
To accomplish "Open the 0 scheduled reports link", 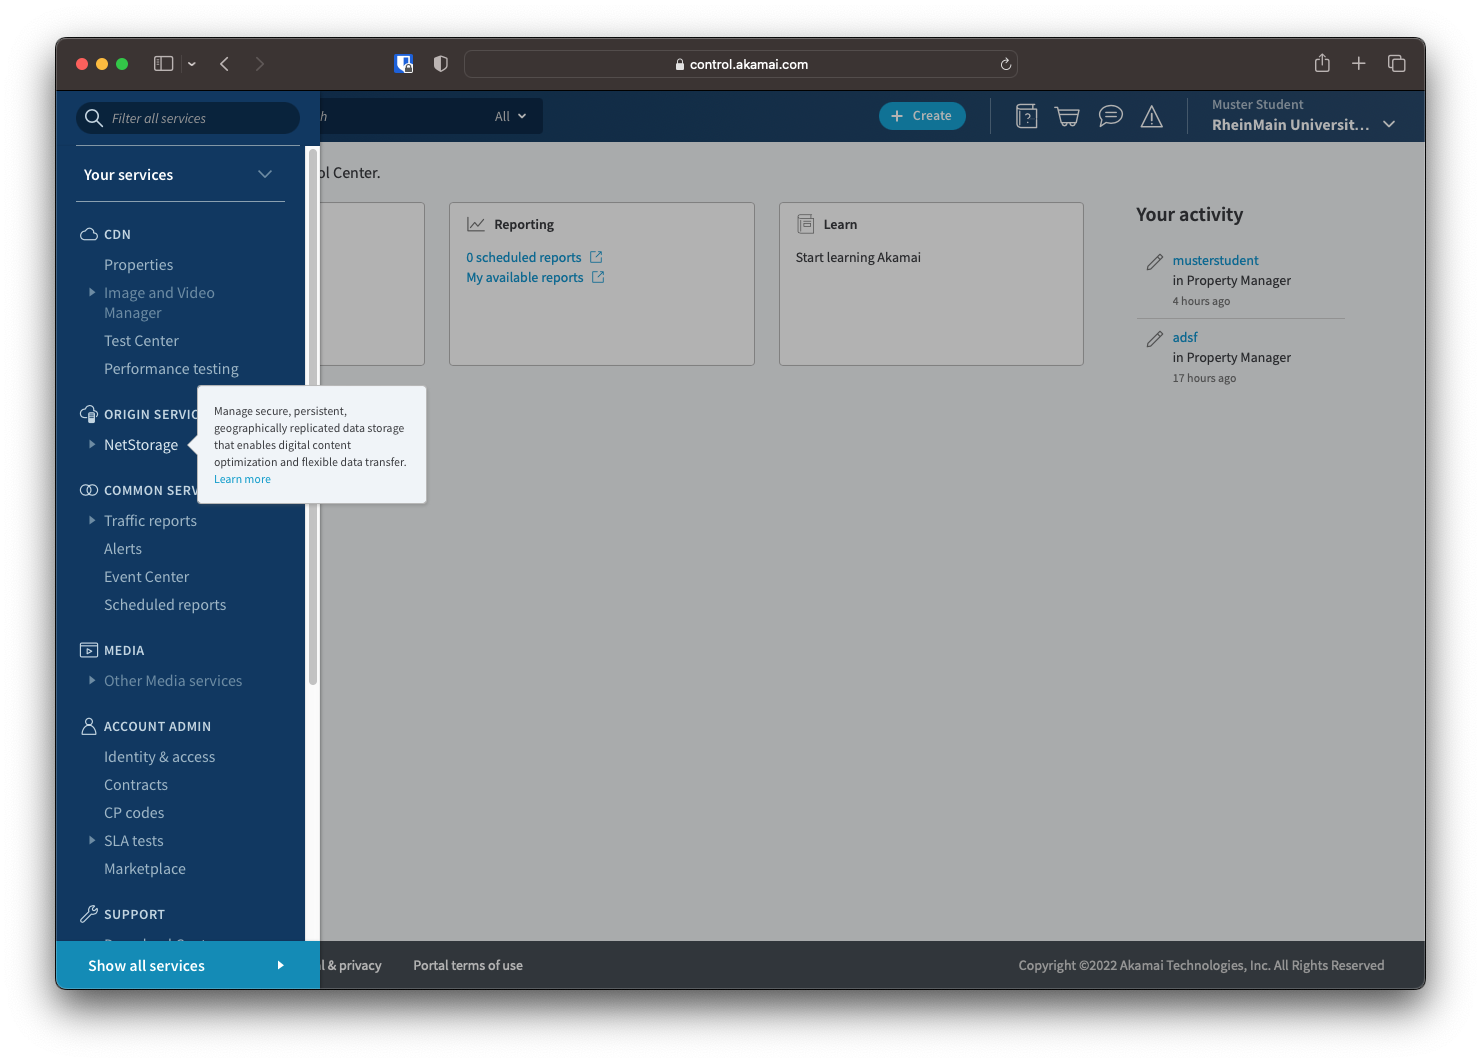I will coord(524,257).
